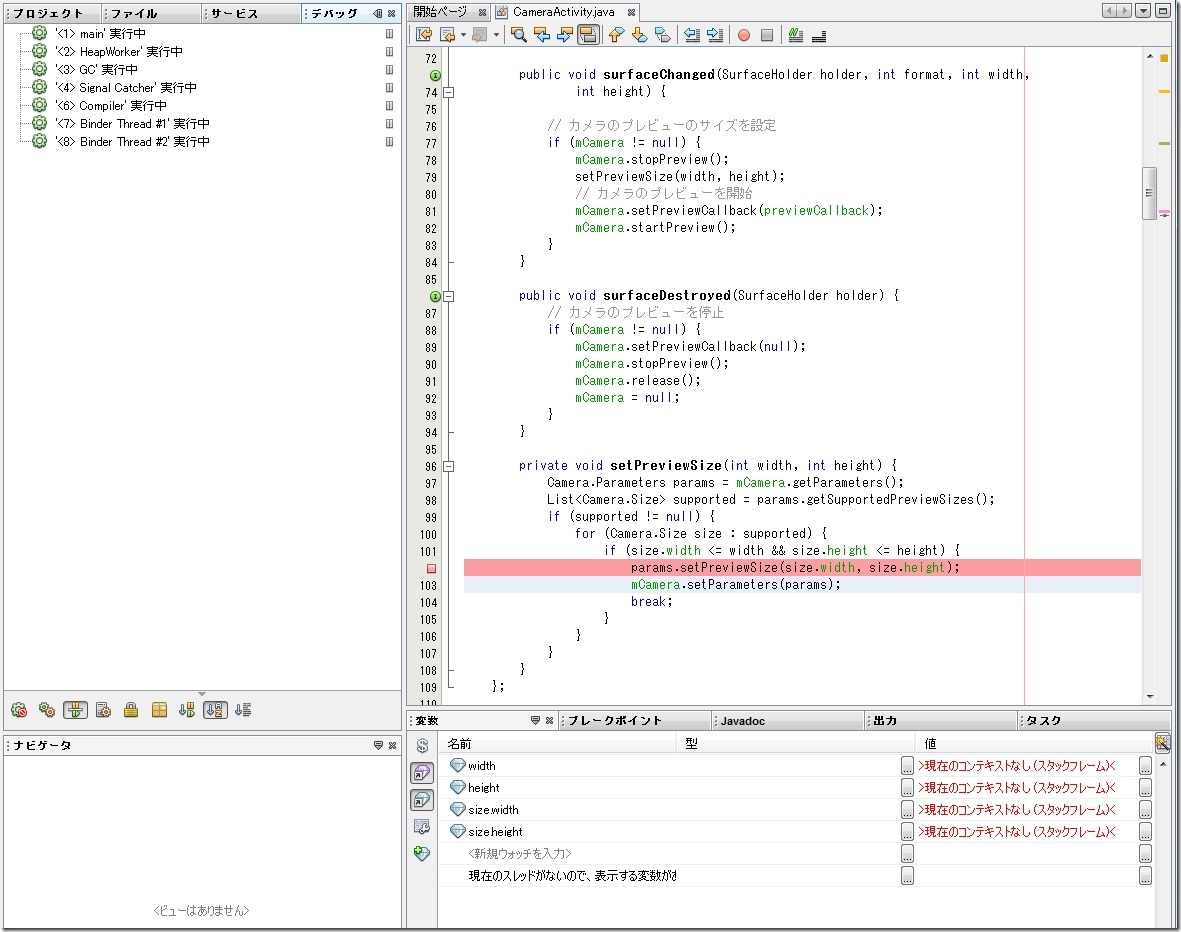The width and height of the screenshot is (1181, 932).
Task: Click the previous bookmark up-arrow icon
Action: 616,35
